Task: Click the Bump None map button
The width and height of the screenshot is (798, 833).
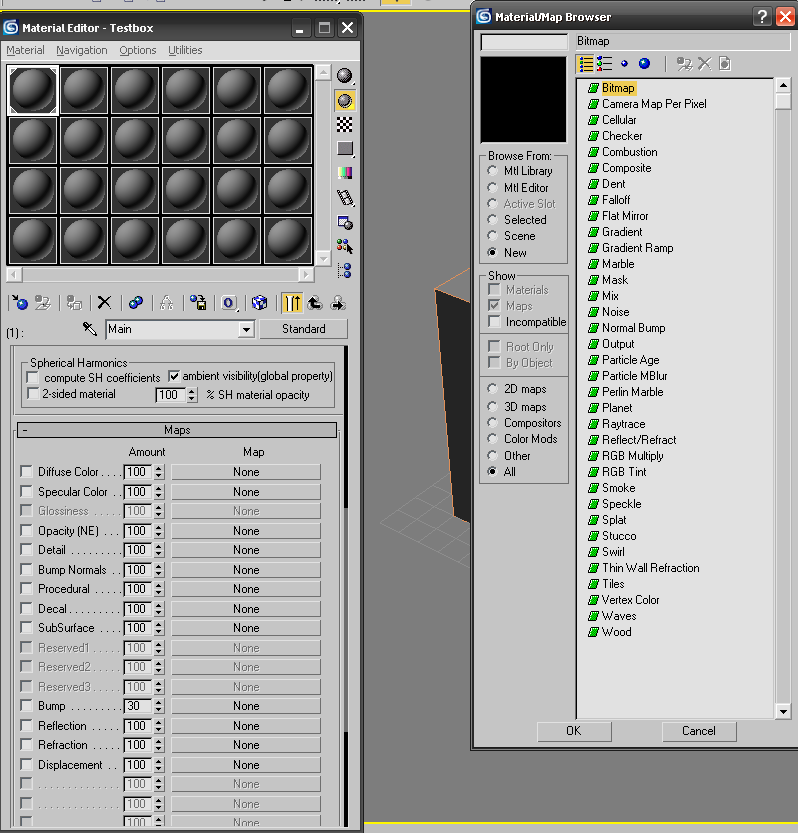Action: tap(246, 706)
